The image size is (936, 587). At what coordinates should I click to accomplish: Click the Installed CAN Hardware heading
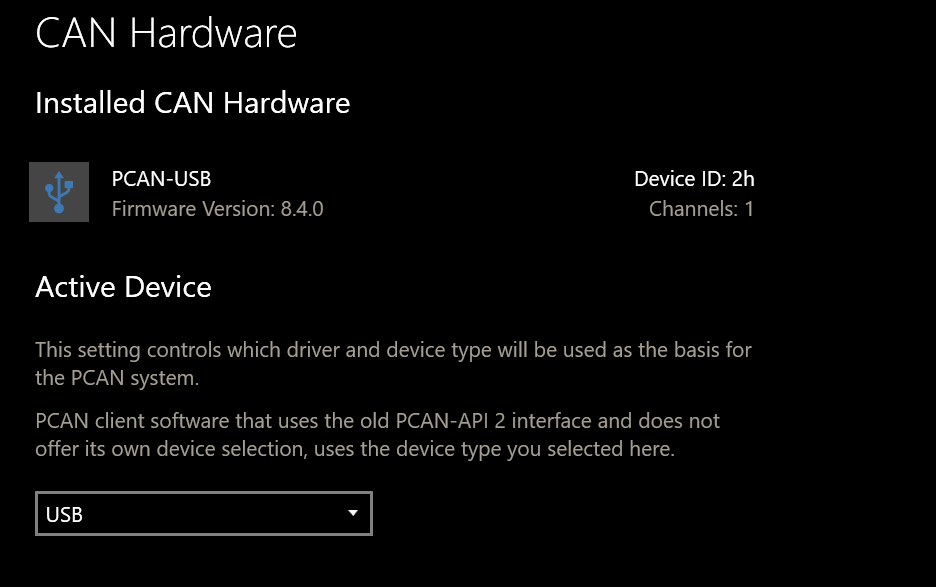pos(192,102)
